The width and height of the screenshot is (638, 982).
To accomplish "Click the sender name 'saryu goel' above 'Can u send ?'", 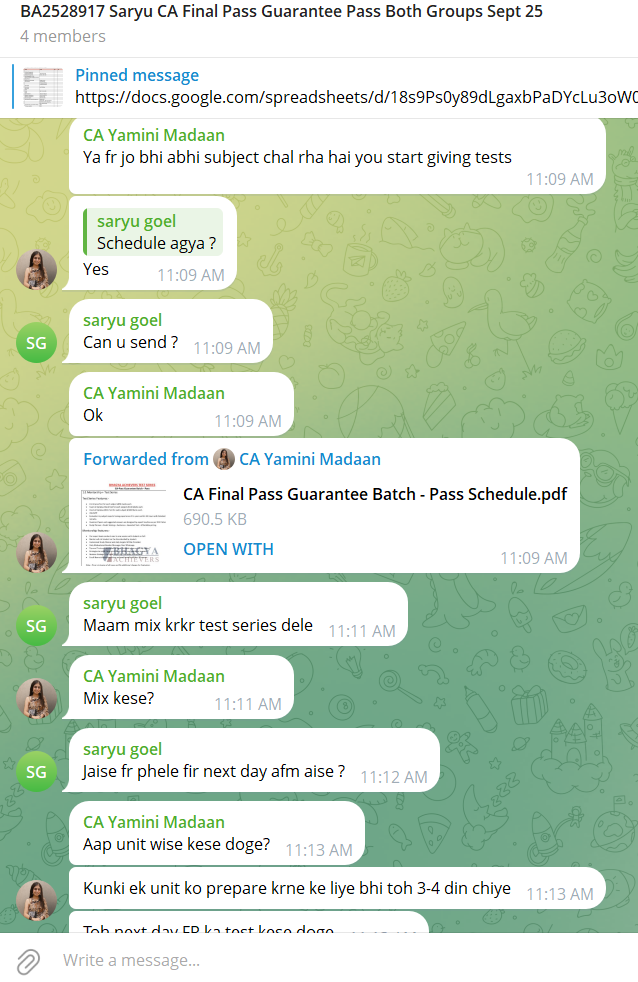I will click(x=123, y=320).
